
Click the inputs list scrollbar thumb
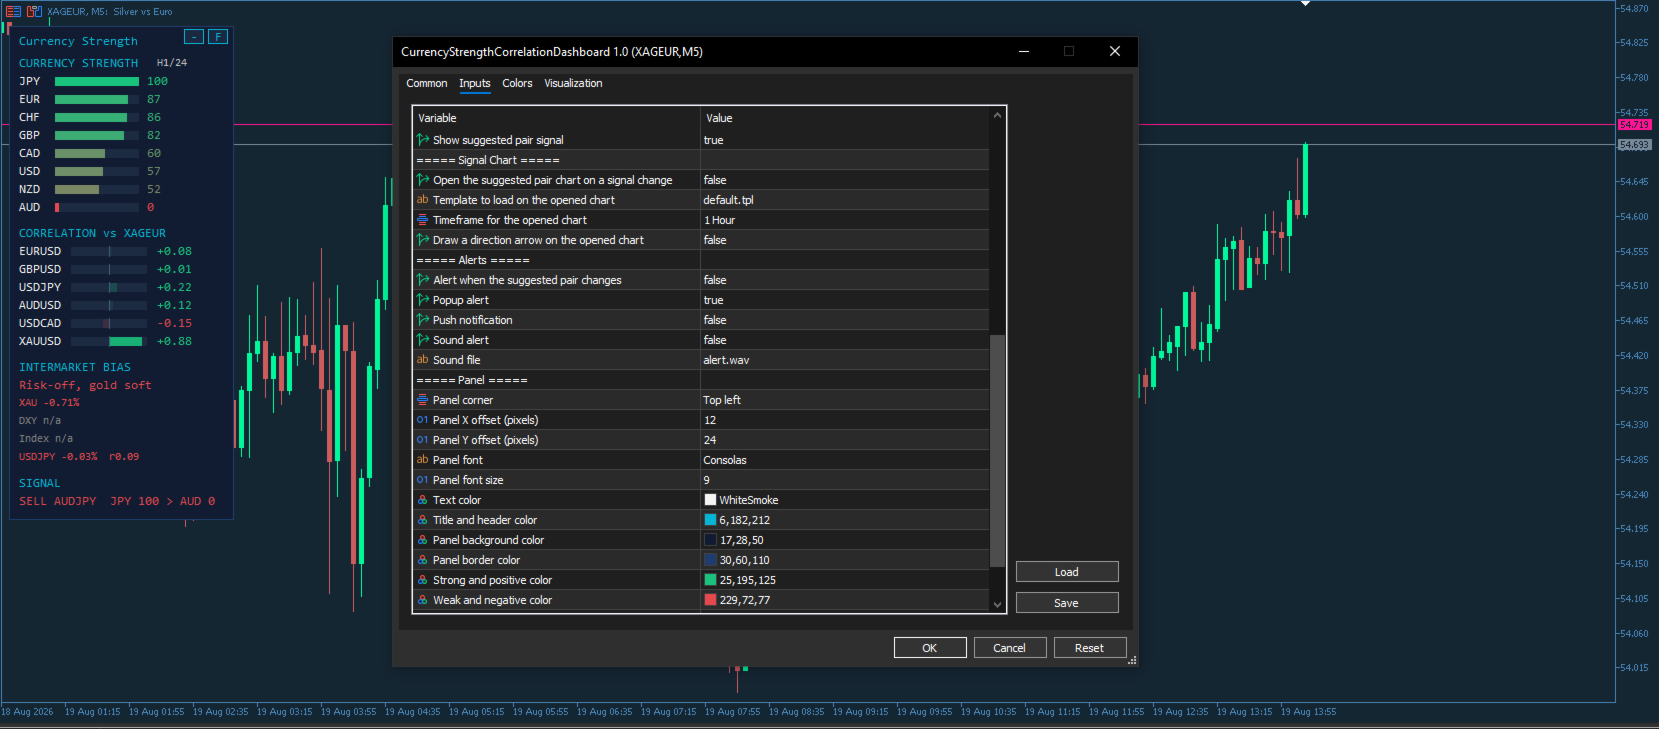point(997,452)
